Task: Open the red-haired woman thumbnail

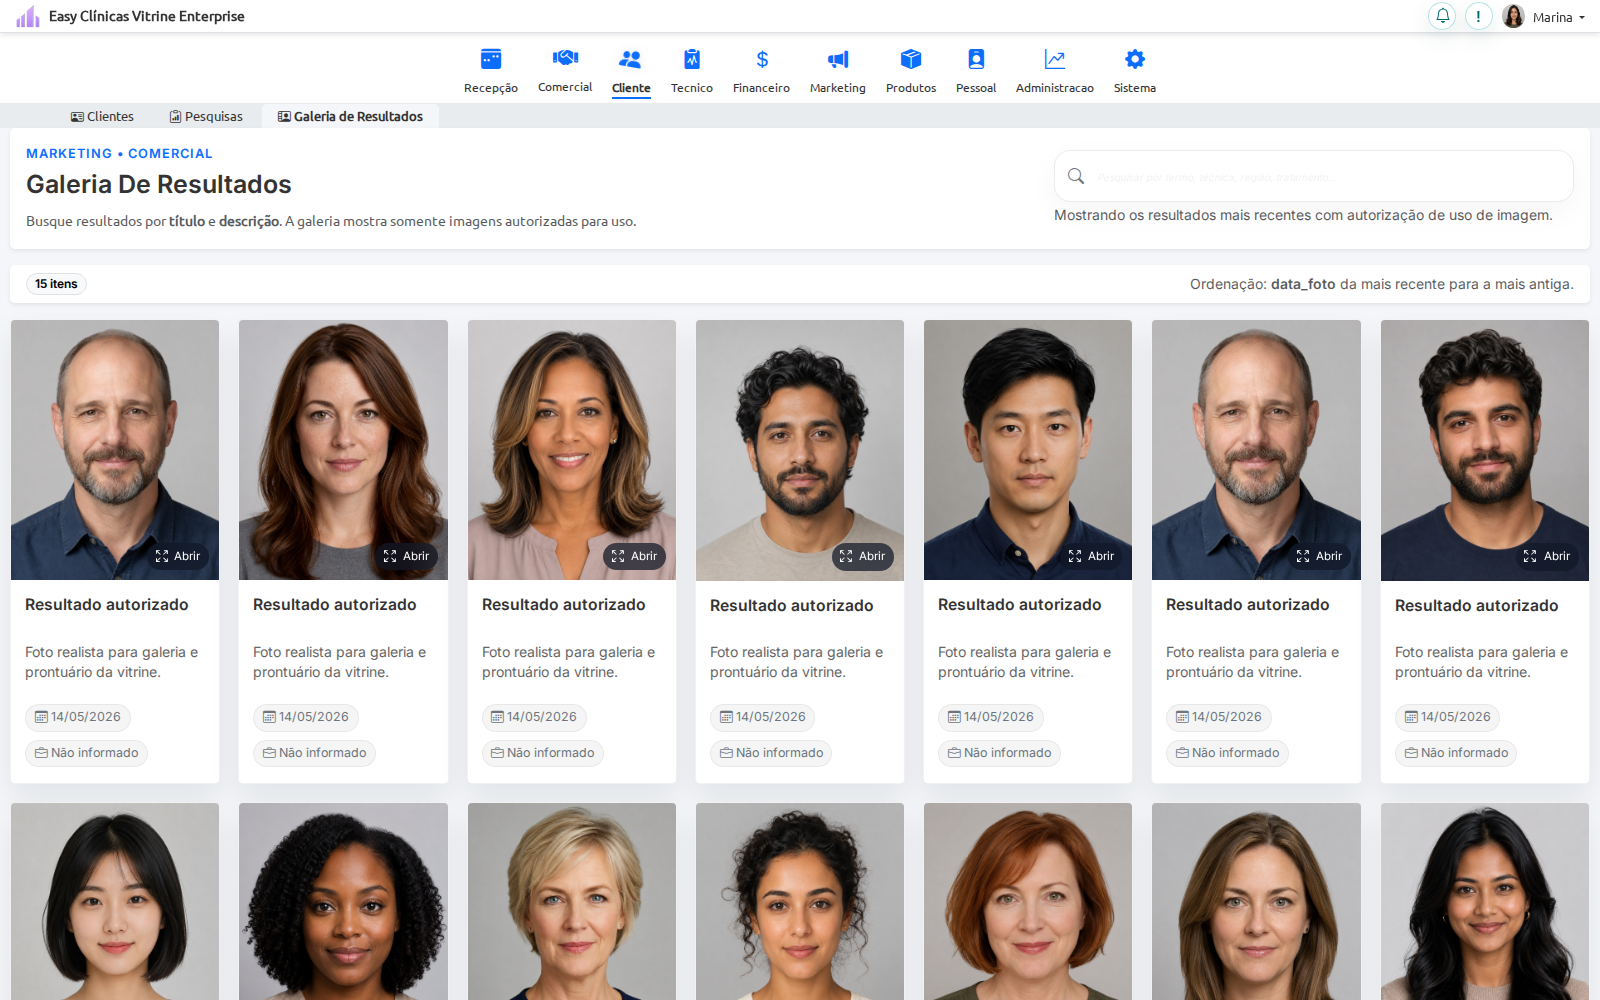Action: point(343,450)
